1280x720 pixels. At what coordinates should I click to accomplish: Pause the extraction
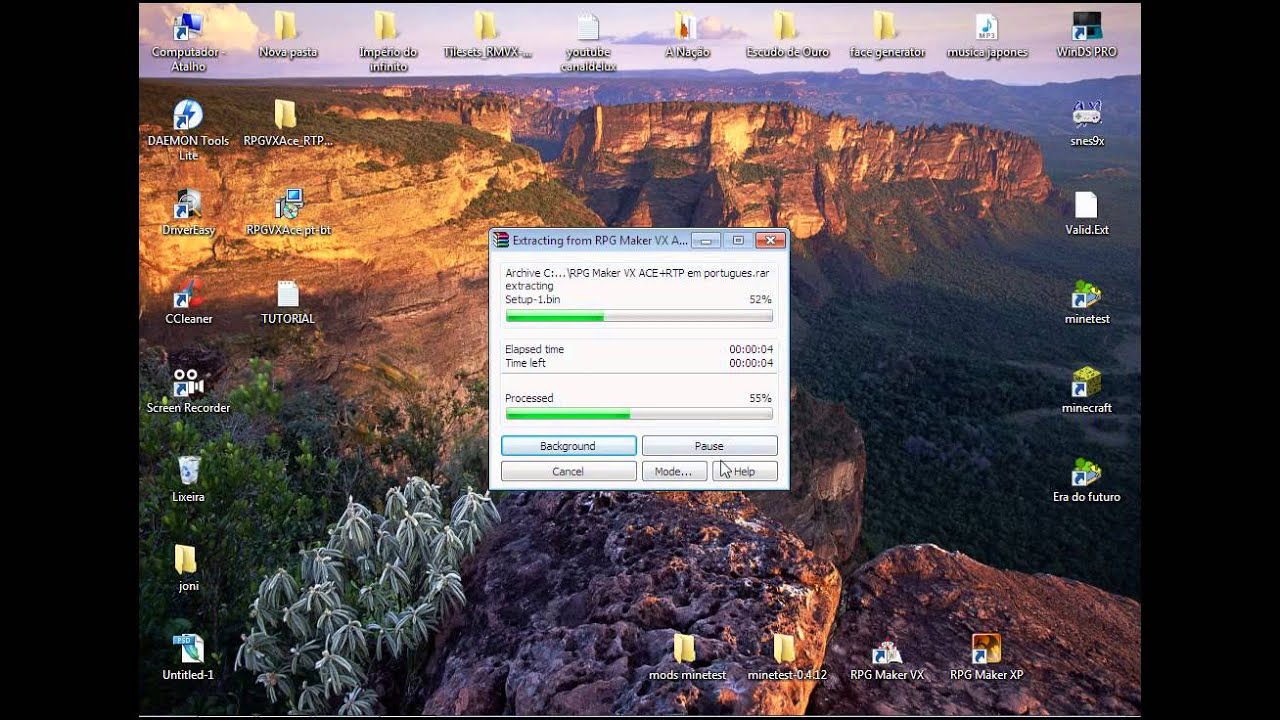click(709, 446)
